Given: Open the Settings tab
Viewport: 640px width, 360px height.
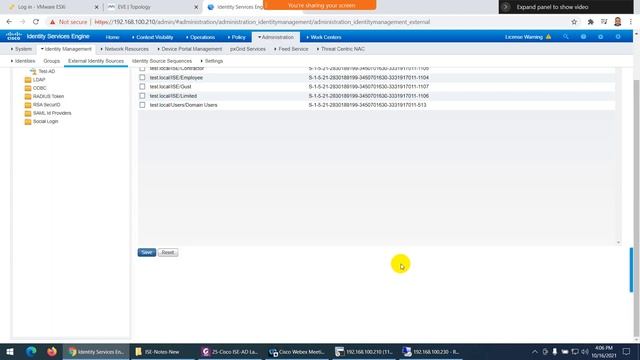Looking at the screenshot, I should pyautogui.click(x=211, y=61).
